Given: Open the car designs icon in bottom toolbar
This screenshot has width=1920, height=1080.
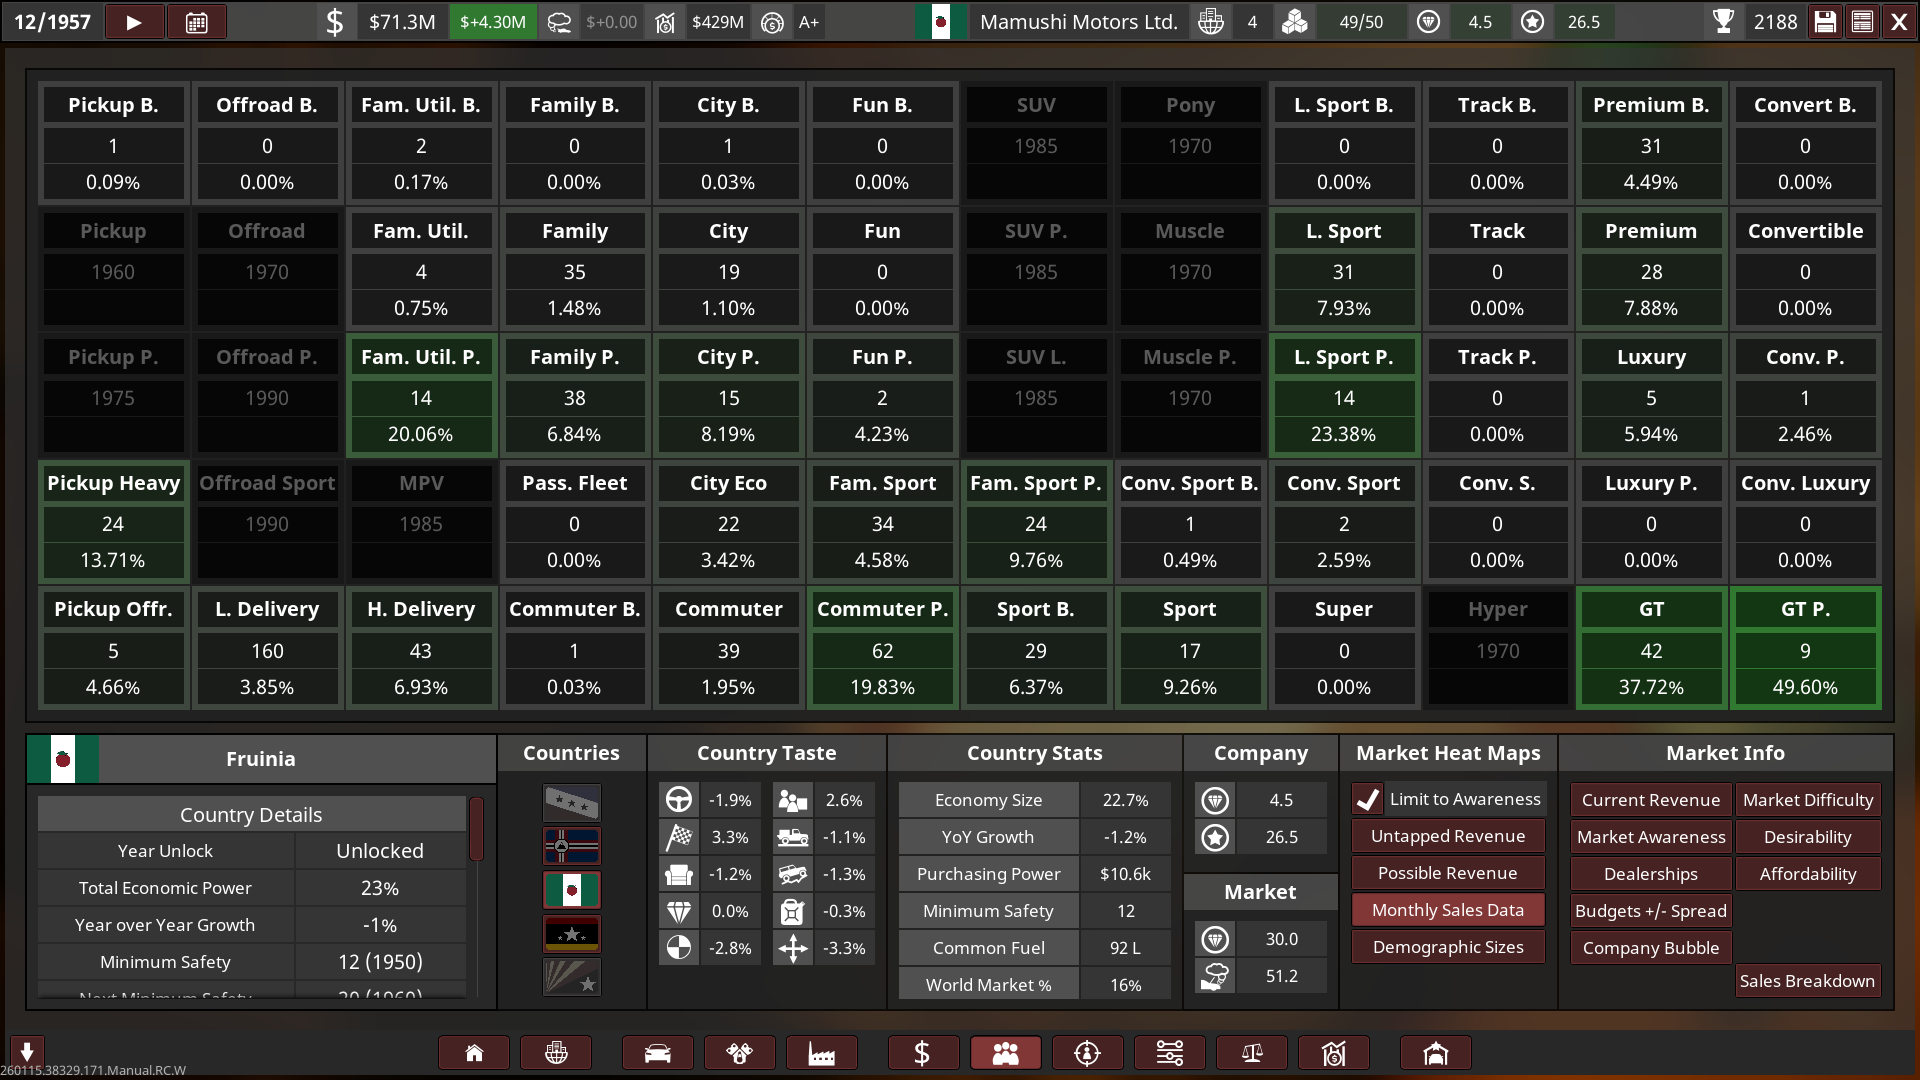Looking at the screenshot, I should pos(657,1053).
